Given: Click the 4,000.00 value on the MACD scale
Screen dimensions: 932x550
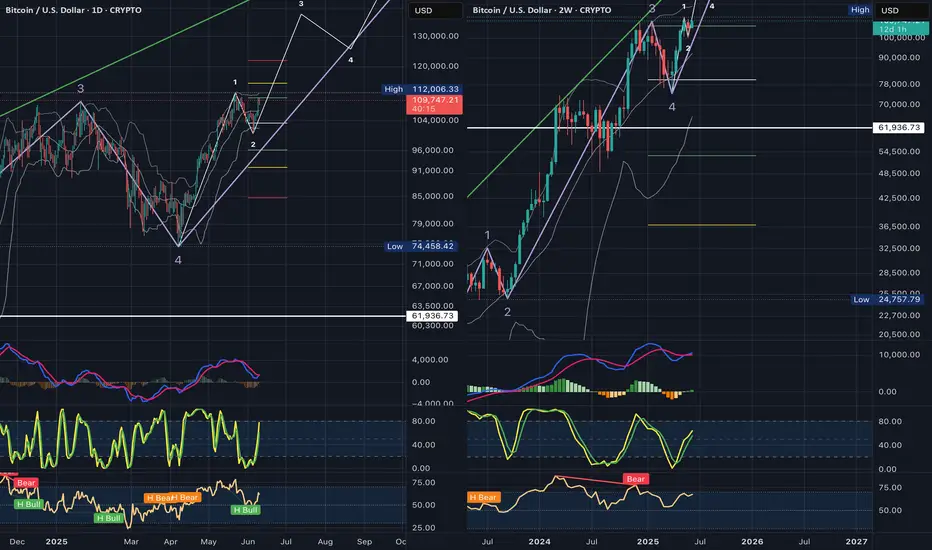Looking at the screenshot, I should coord(430,359).
